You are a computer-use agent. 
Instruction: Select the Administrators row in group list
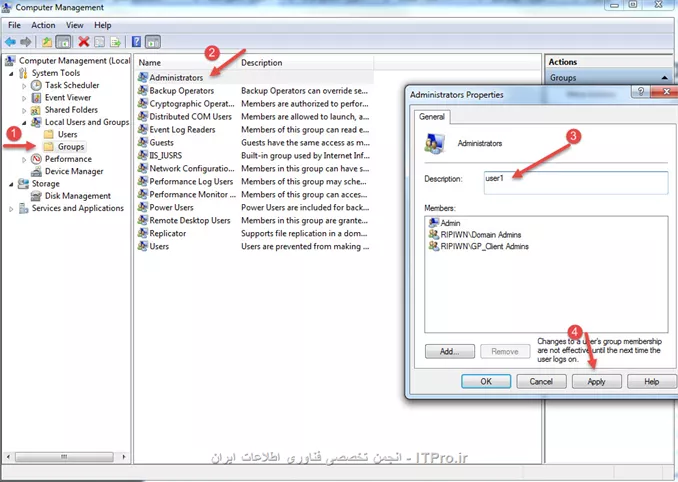point(254,77)
